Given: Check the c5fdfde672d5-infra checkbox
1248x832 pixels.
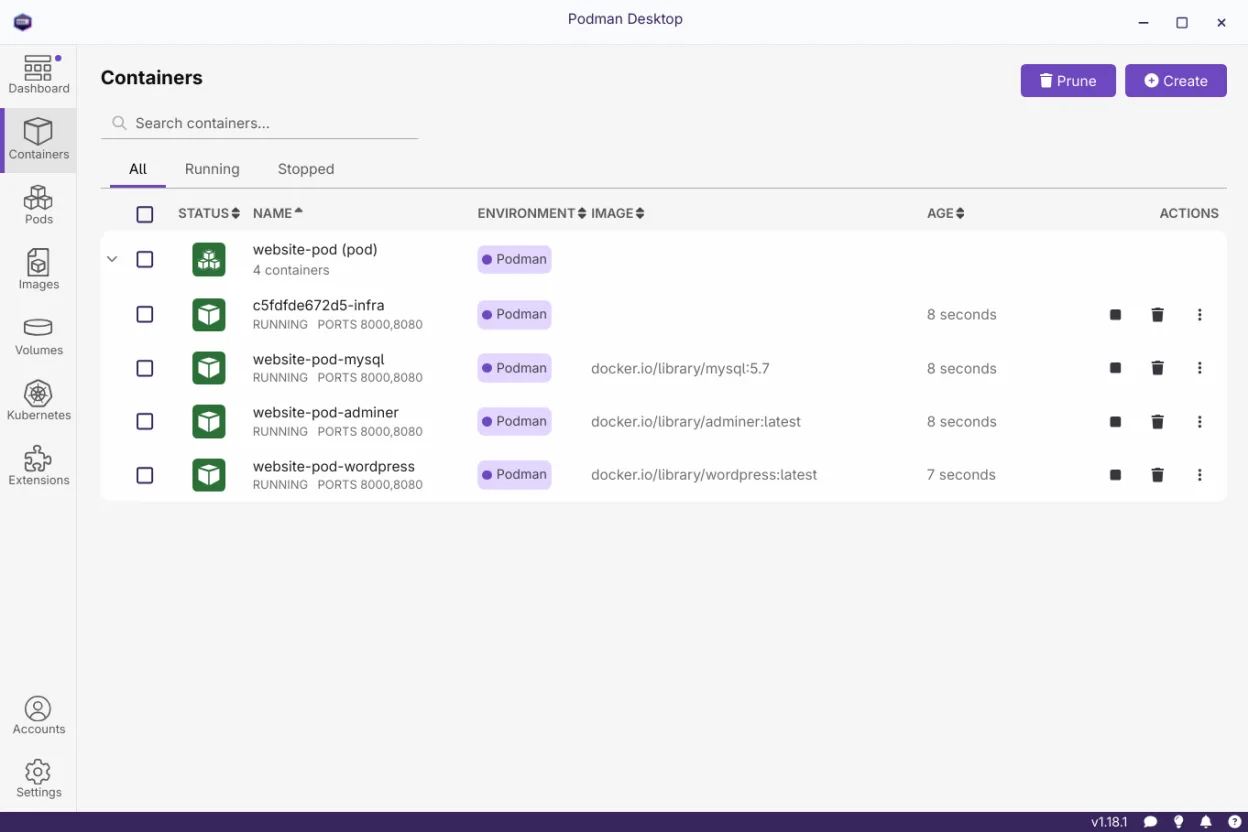Looking at the screenshot, I should 145,315.
